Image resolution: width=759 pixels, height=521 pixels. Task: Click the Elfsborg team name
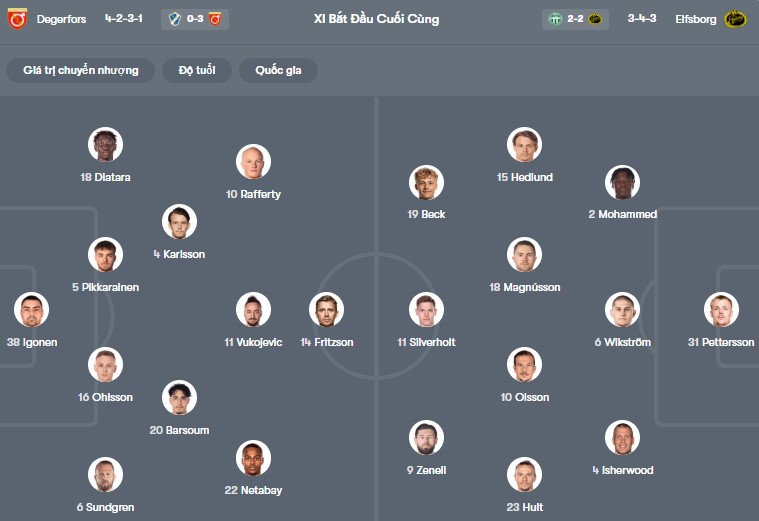(693, 18)
